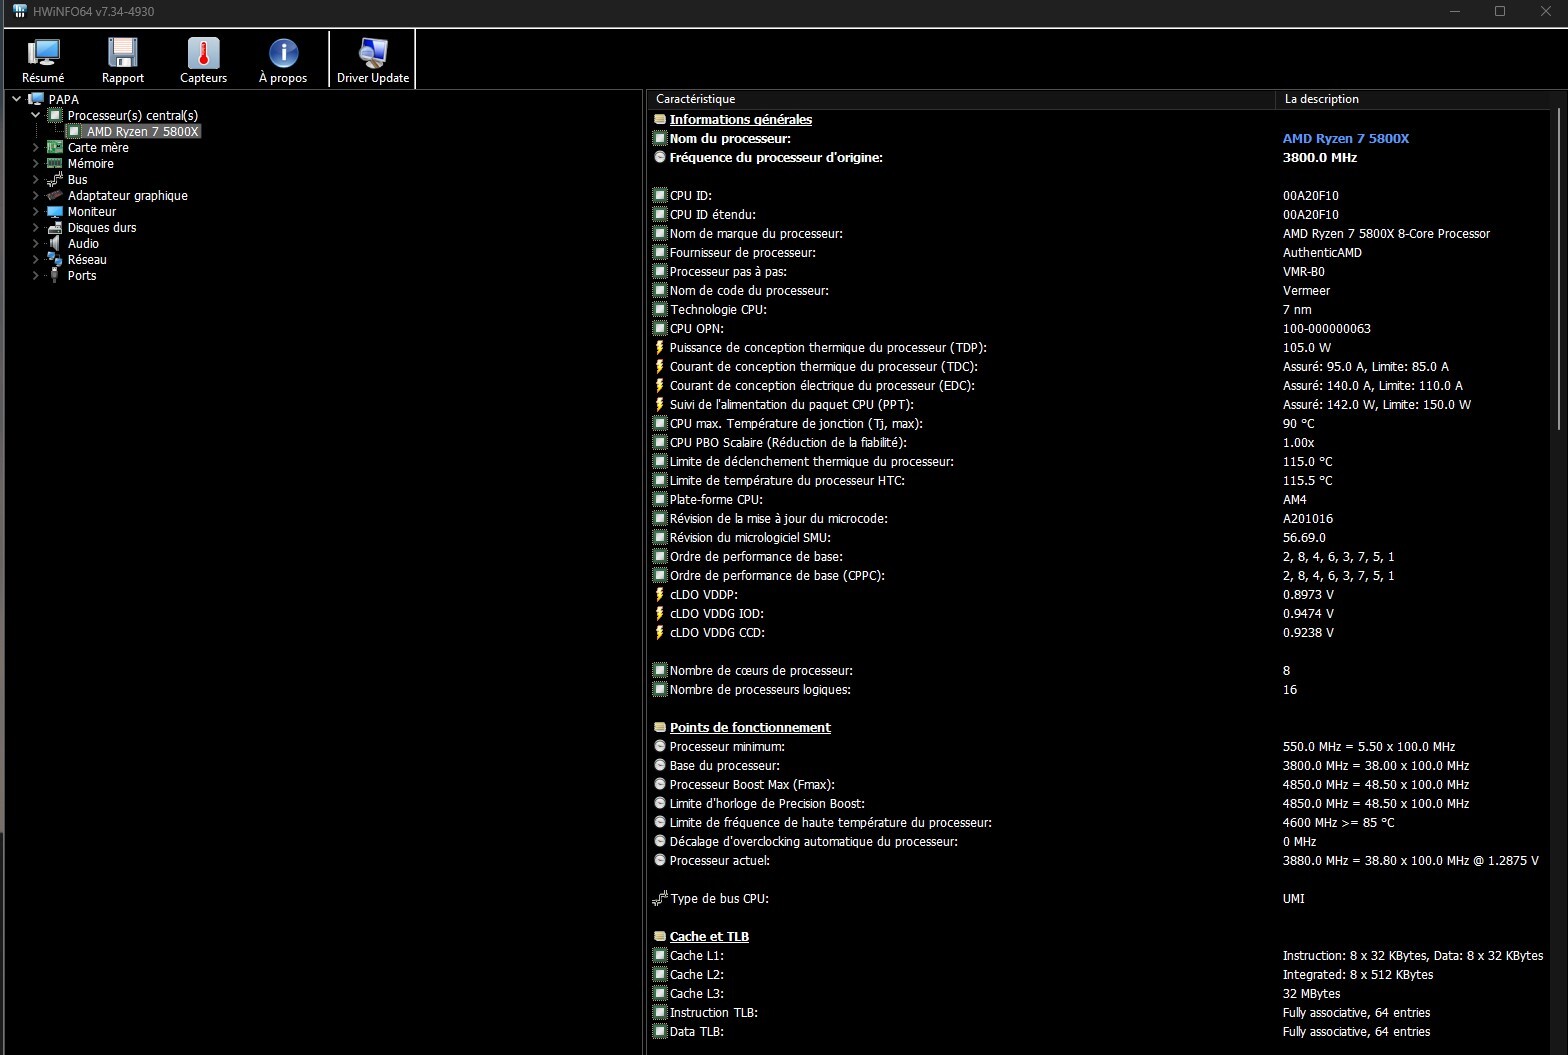1568x1055 pixels.
Task: Save a report with the Rapport icon
Action: click(x=123, y=60)
